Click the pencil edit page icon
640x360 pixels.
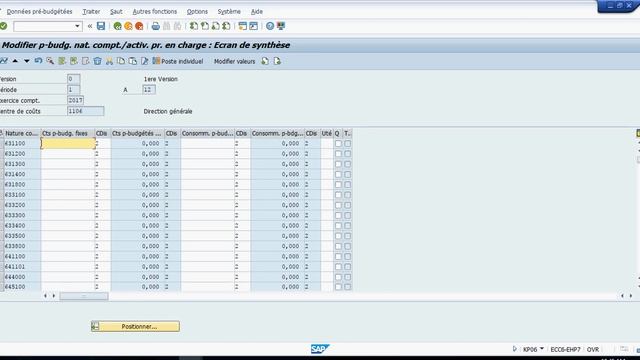(144, 61)
